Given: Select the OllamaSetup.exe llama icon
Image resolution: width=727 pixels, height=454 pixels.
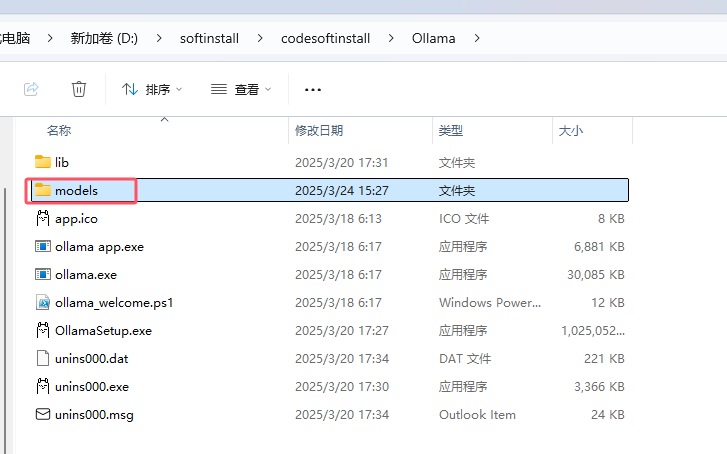Looking at the screenshot, I should (43, 330).
